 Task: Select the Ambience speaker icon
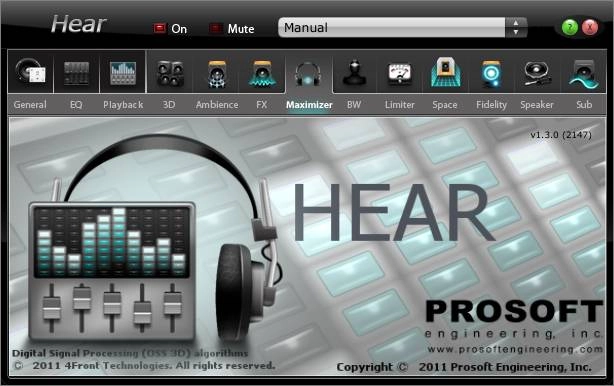tap(217, 73)
